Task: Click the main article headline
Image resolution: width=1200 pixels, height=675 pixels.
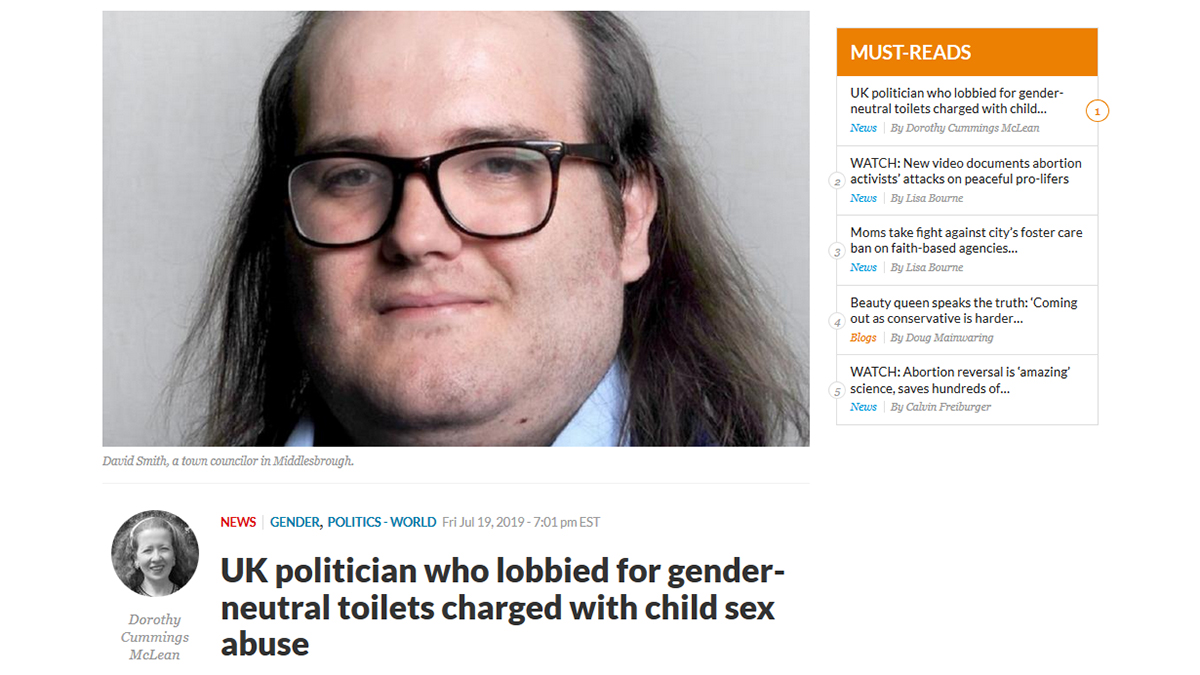Action: tap(502, 607)
